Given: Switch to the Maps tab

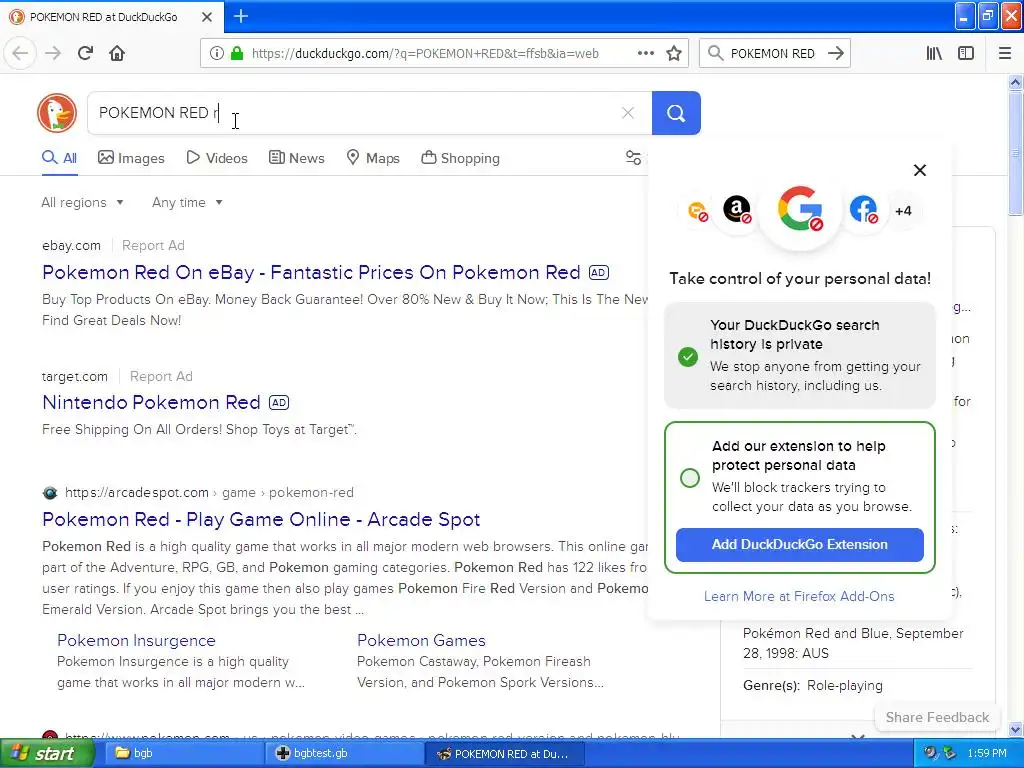Looking at the screenshot, I should click(x=373, y=158).
